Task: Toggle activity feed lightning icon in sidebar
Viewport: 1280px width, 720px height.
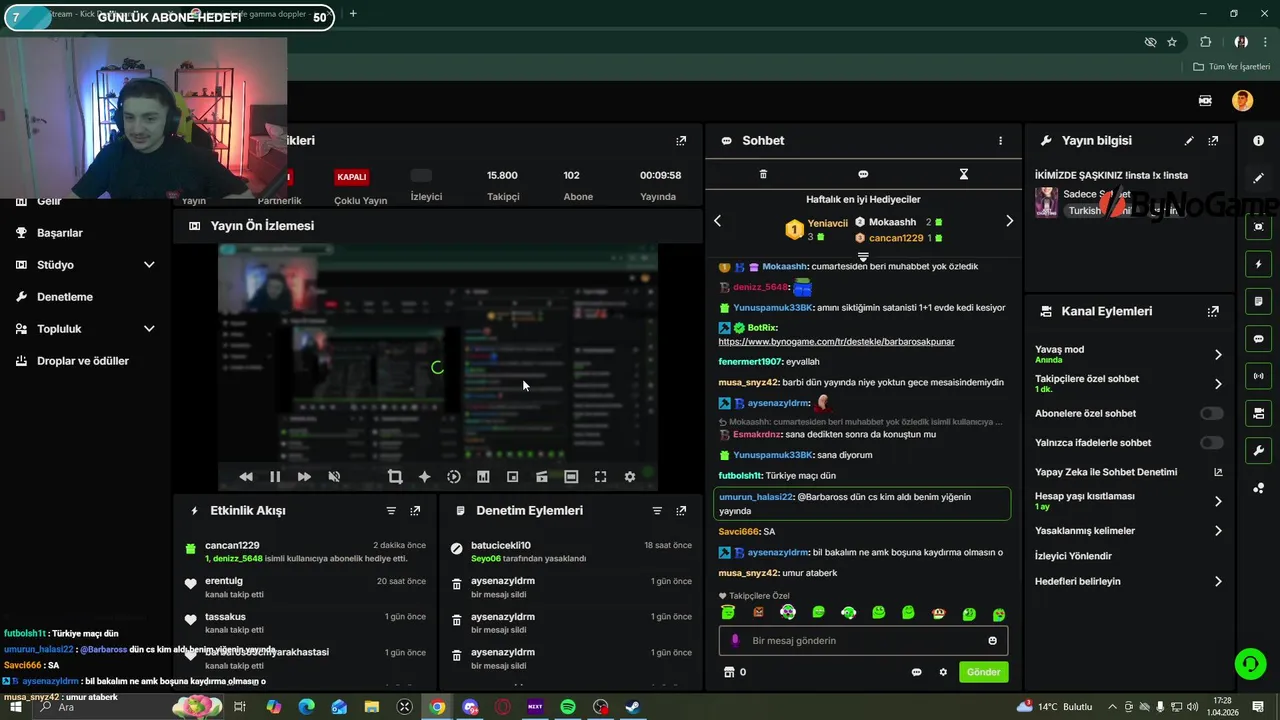Action: pos(1259,265)
